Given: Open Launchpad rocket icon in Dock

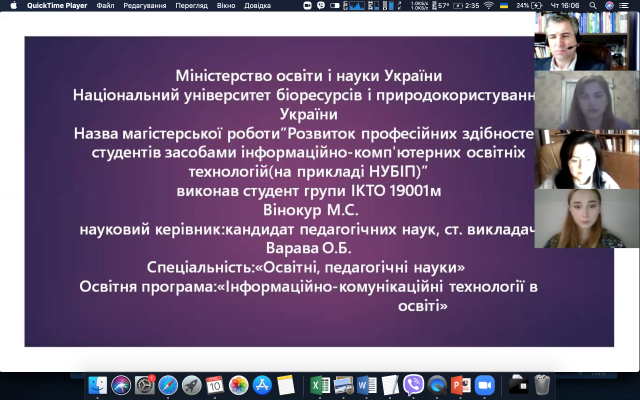Looking at the screenshot, I should pyautogui.click(x=191, y=385).
